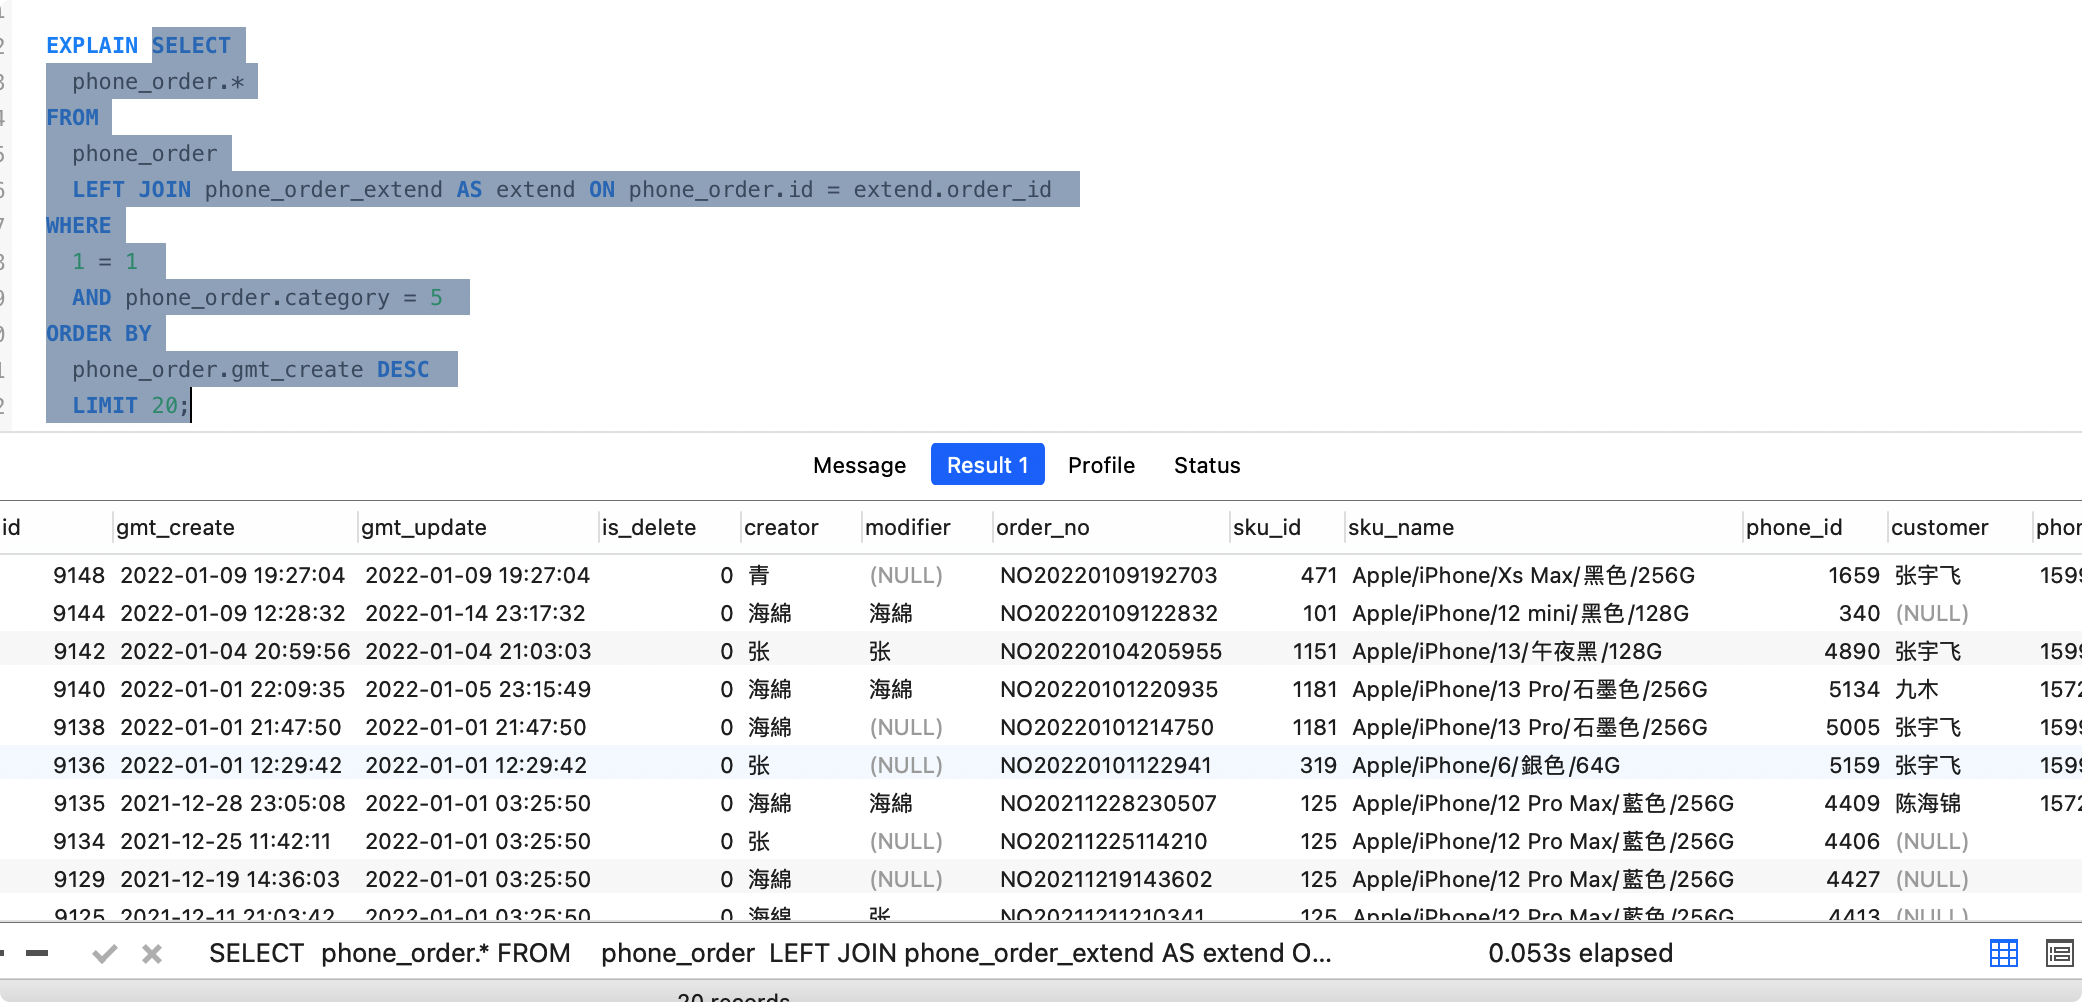Screen dimensions: 2082x1002
Task: Click the delete record minus icon
Action: [x=37, y=954]
